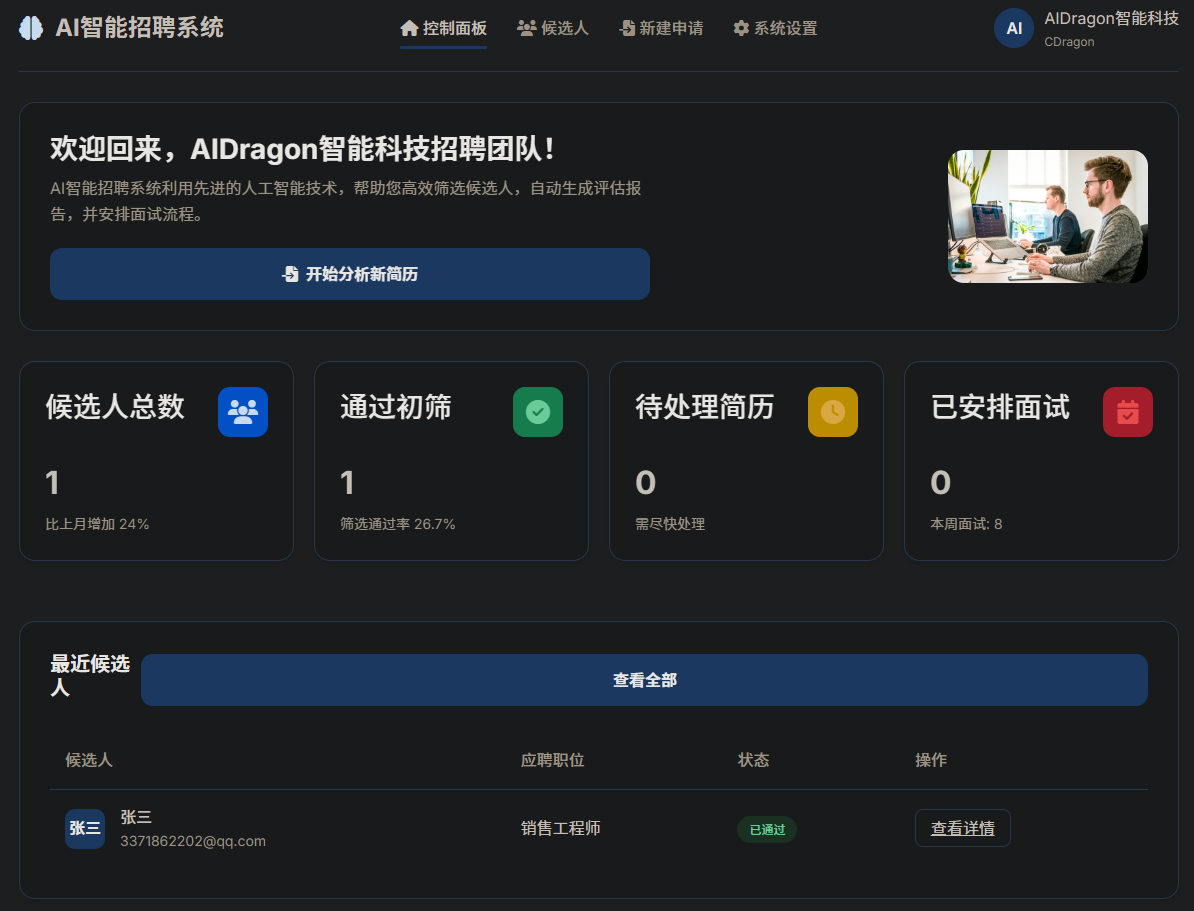The image size is (1194, 911).
Task: Click the blue total candidates icon
Action: pos(243,412)
